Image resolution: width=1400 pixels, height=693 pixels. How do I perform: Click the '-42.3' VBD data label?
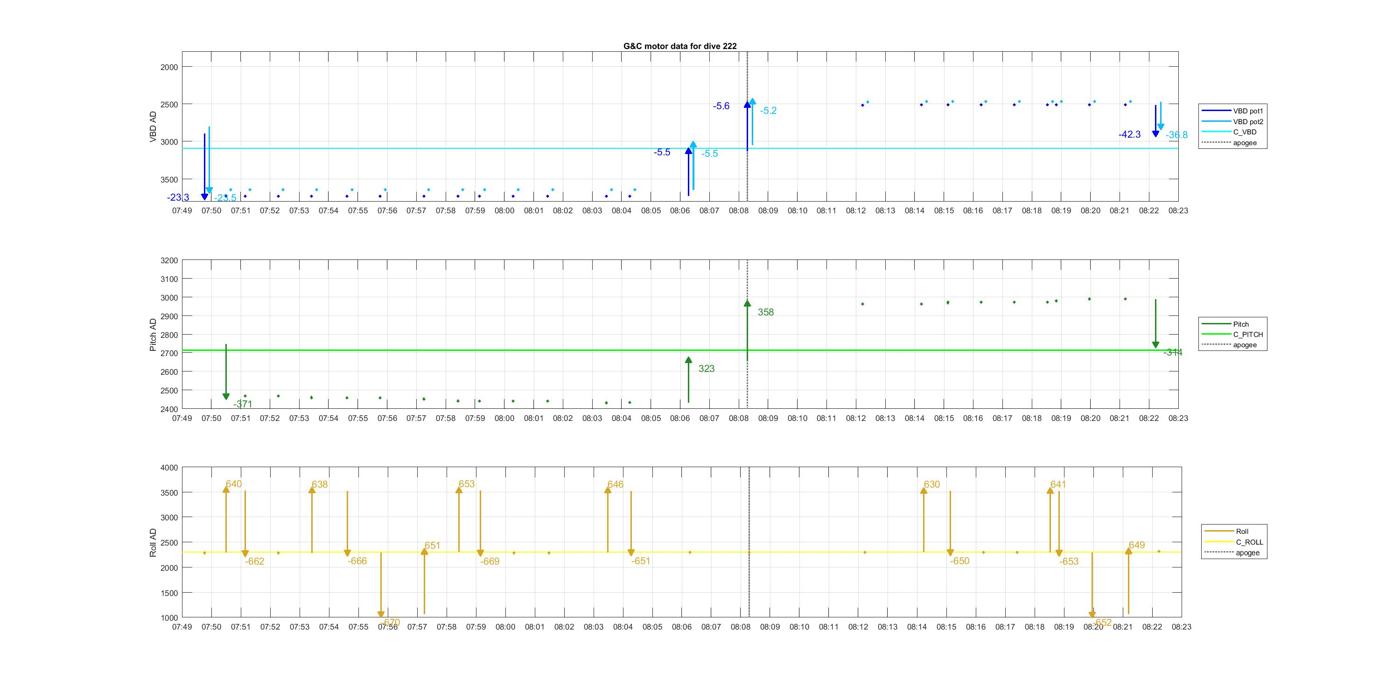(x=1130, y=135)
